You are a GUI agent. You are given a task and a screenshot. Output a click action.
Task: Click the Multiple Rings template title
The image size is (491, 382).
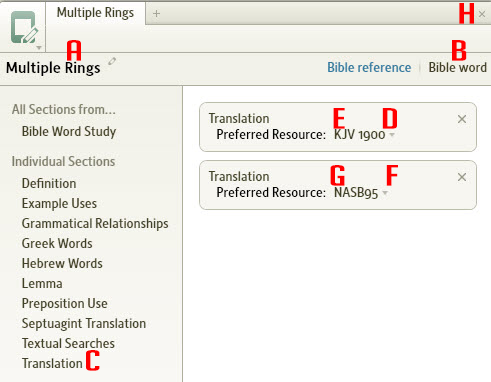53,68
